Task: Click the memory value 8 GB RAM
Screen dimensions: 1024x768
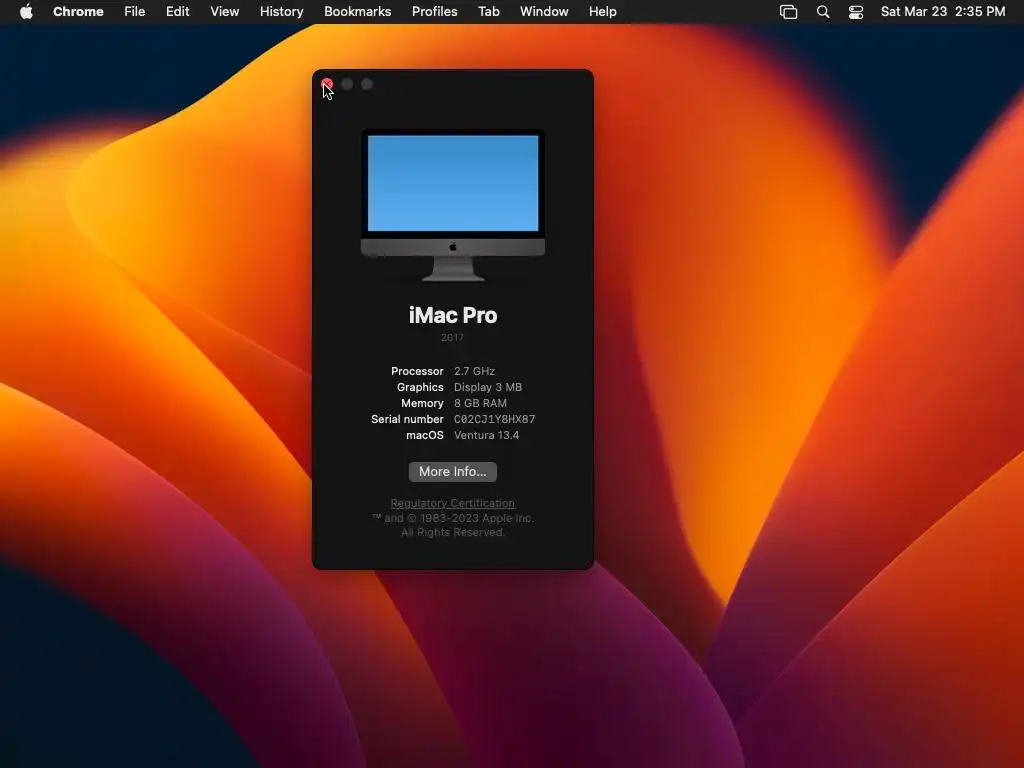Action: tap(480, 404)
